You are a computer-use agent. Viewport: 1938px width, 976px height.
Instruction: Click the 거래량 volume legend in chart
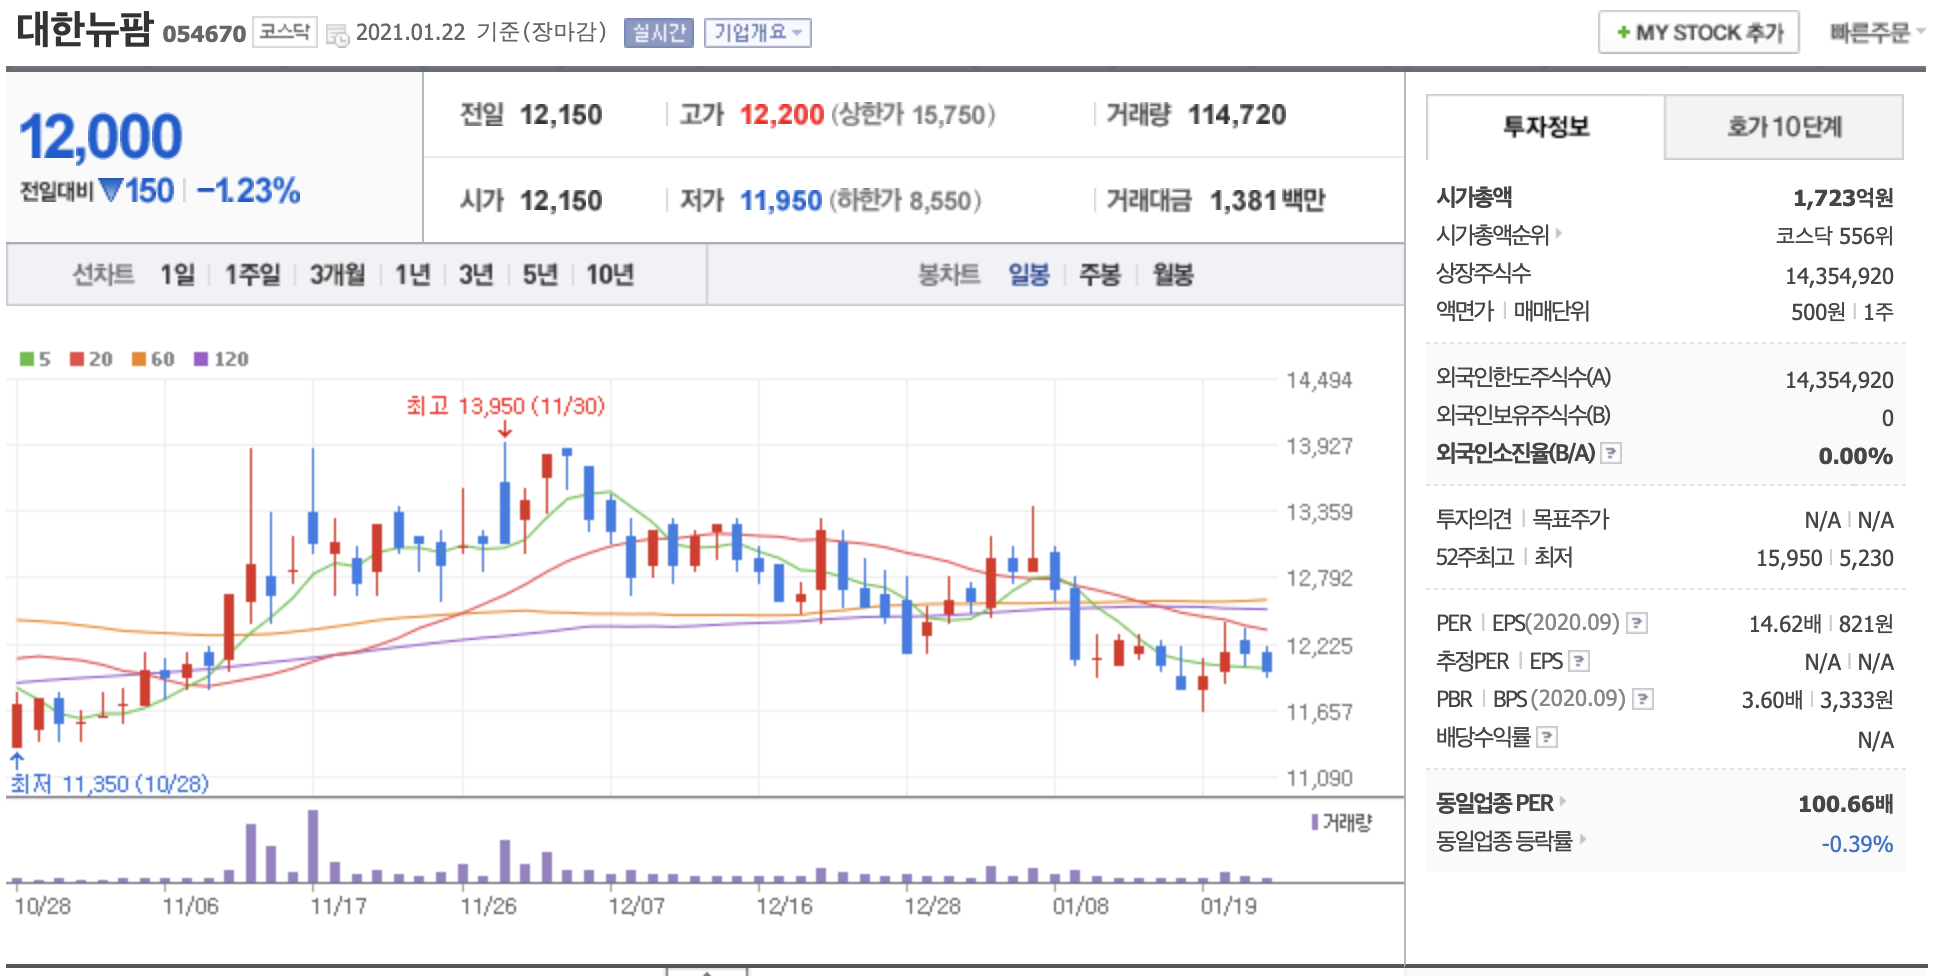point(1342,822)
